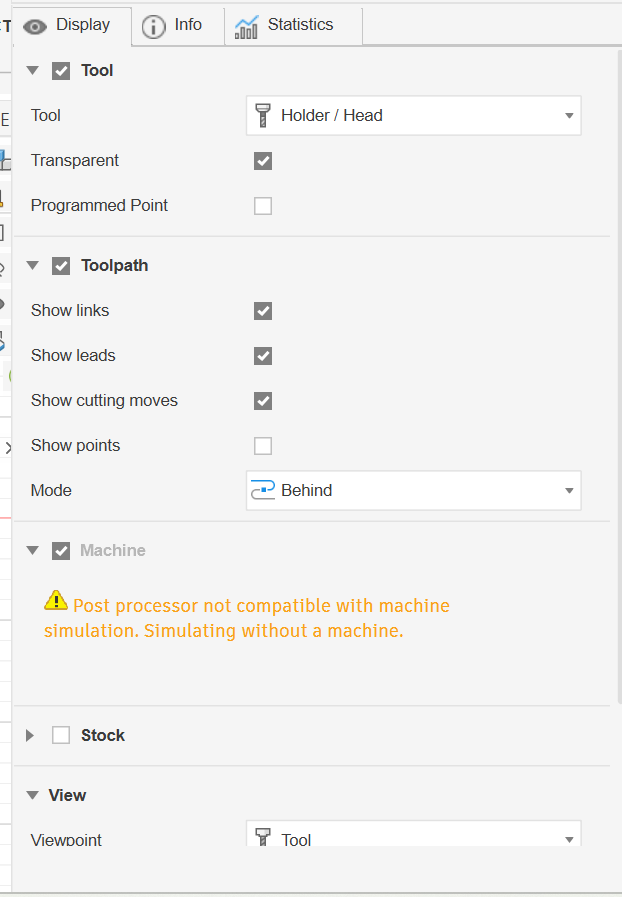This screenshot has height=897, width=622.
Task: Collapse the Toolpath section
Action: [x=32, y=266]
